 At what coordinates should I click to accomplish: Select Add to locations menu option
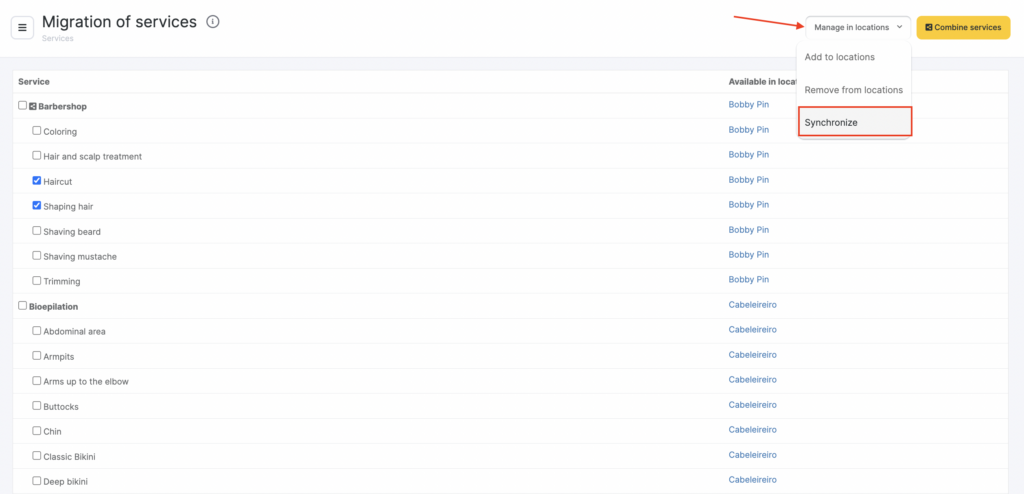pyautogui.click(x=839, y=57)
